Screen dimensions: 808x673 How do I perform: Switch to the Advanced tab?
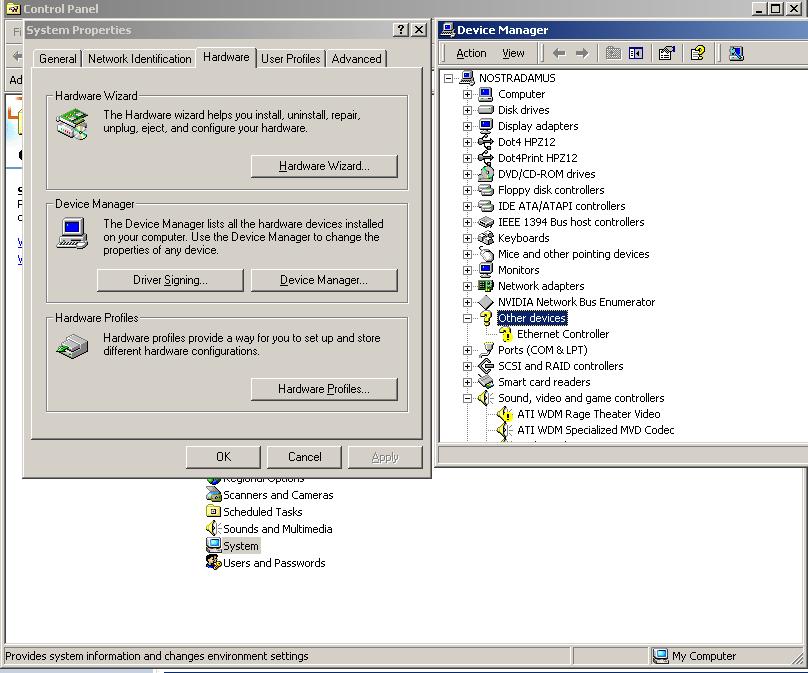[357, 59]
